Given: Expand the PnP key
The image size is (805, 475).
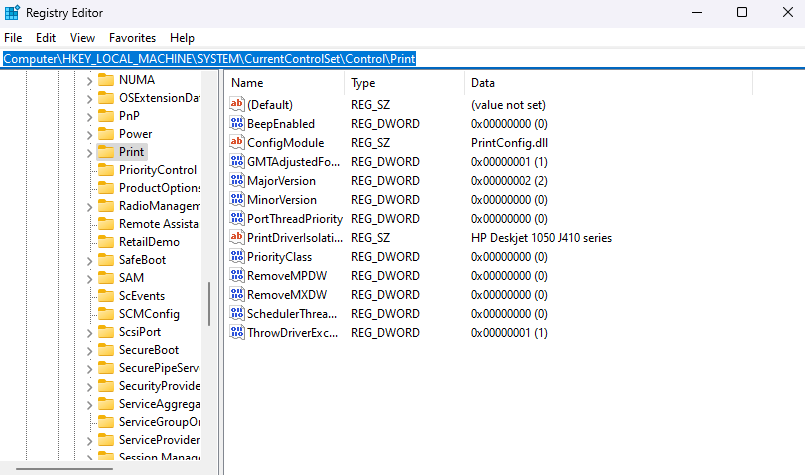Looking at the screenshot, I should click(x=89, y=117).
